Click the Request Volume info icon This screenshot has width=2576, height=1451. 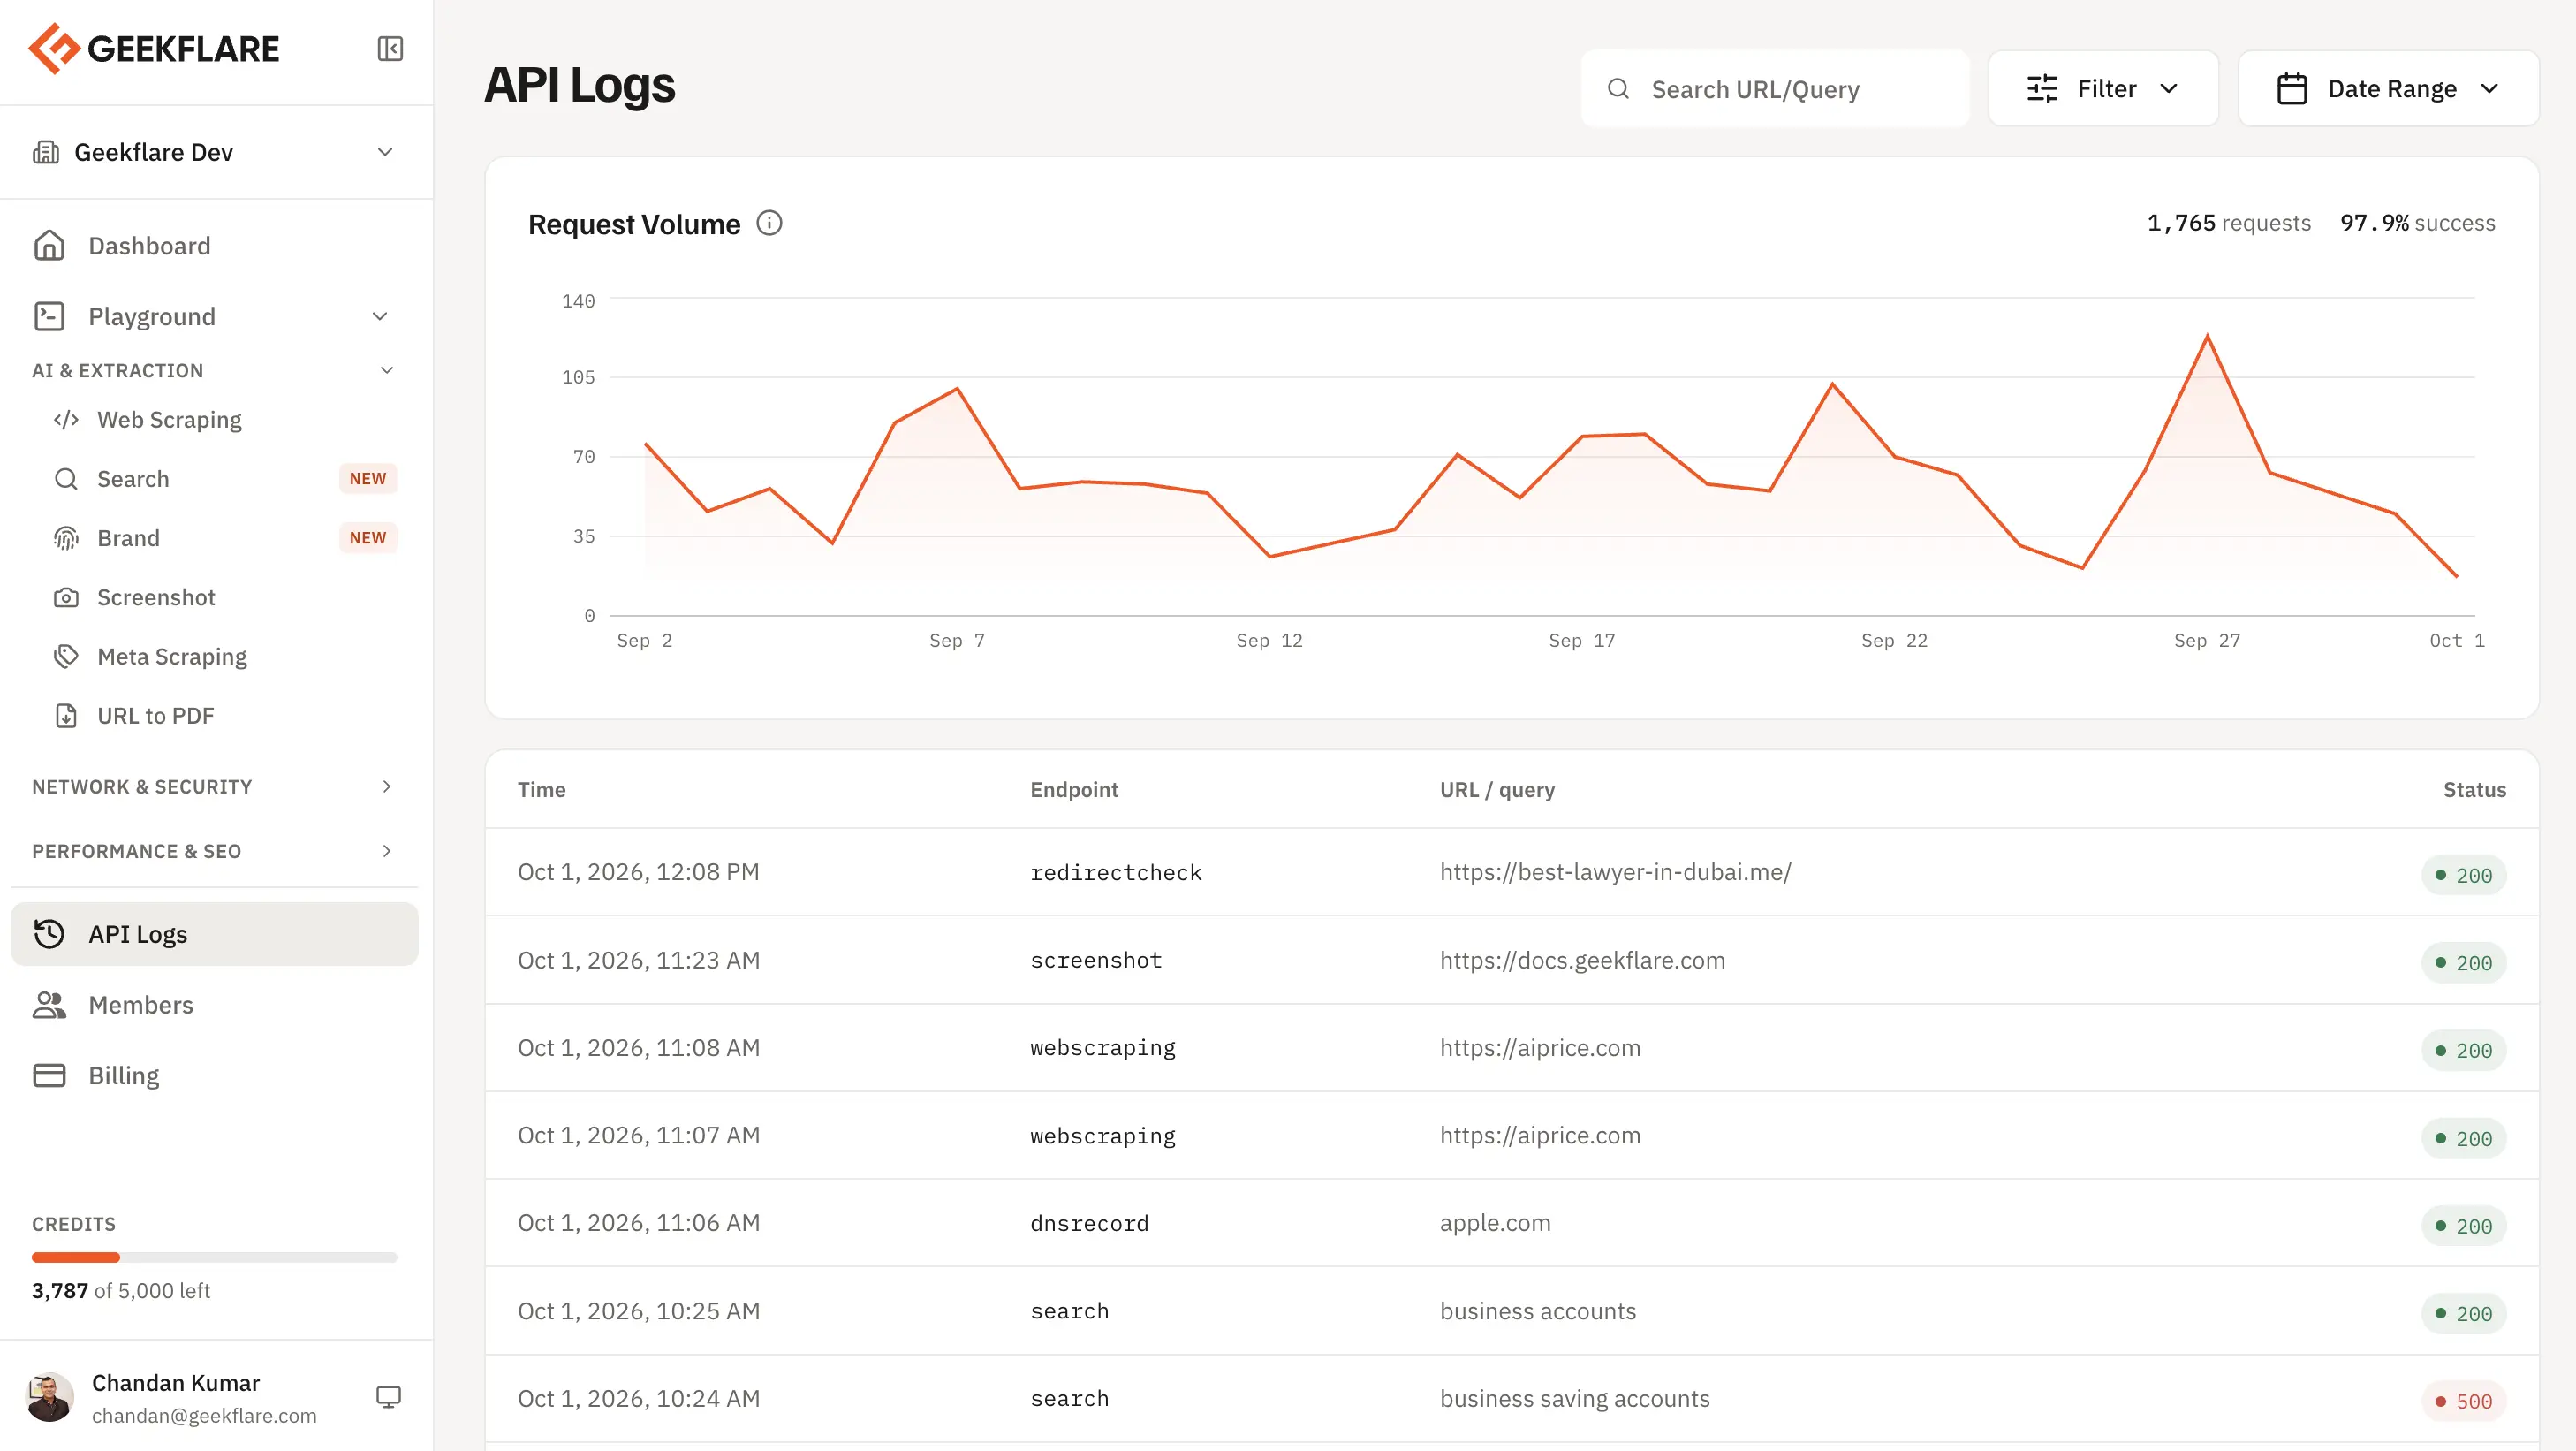769,223
